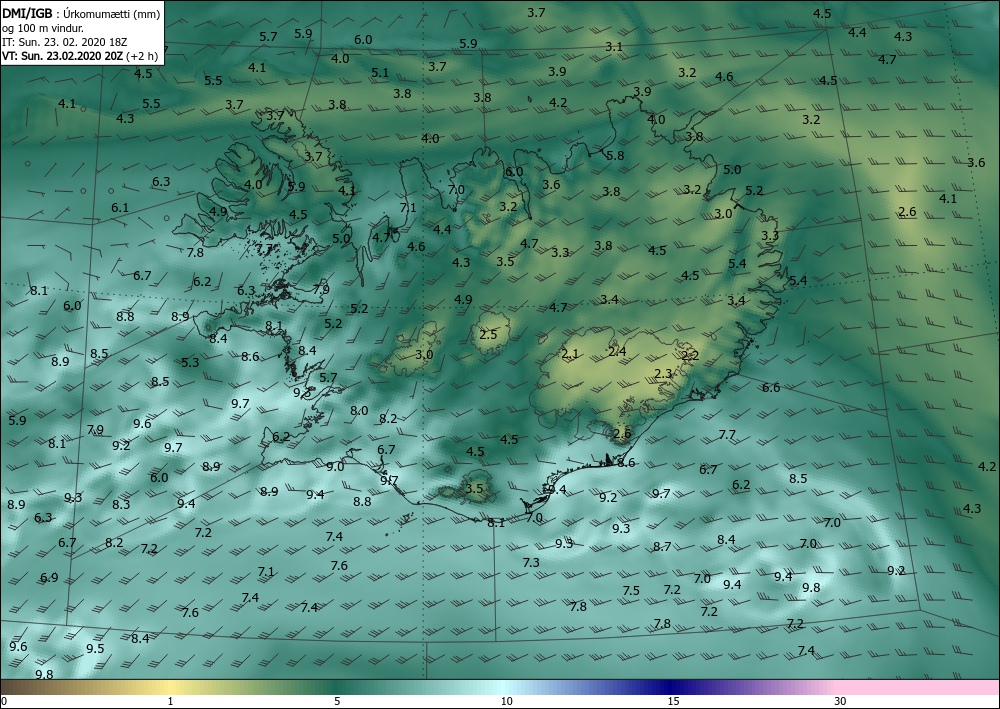Viewport: 1000px width, 709px height.
Task: Click the 2.5 value on the glacier
Action: pos(488,335)
